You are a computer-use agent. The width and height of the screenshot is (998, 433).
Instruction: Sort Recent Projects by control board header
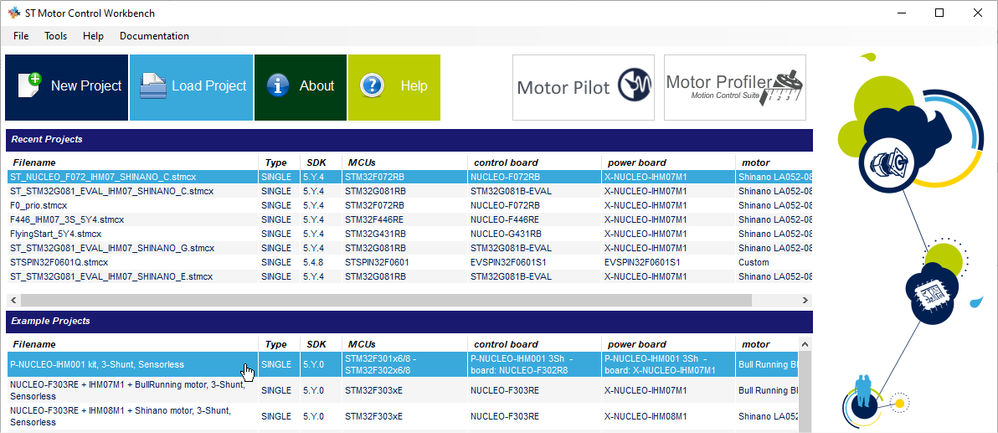[534, 162]
